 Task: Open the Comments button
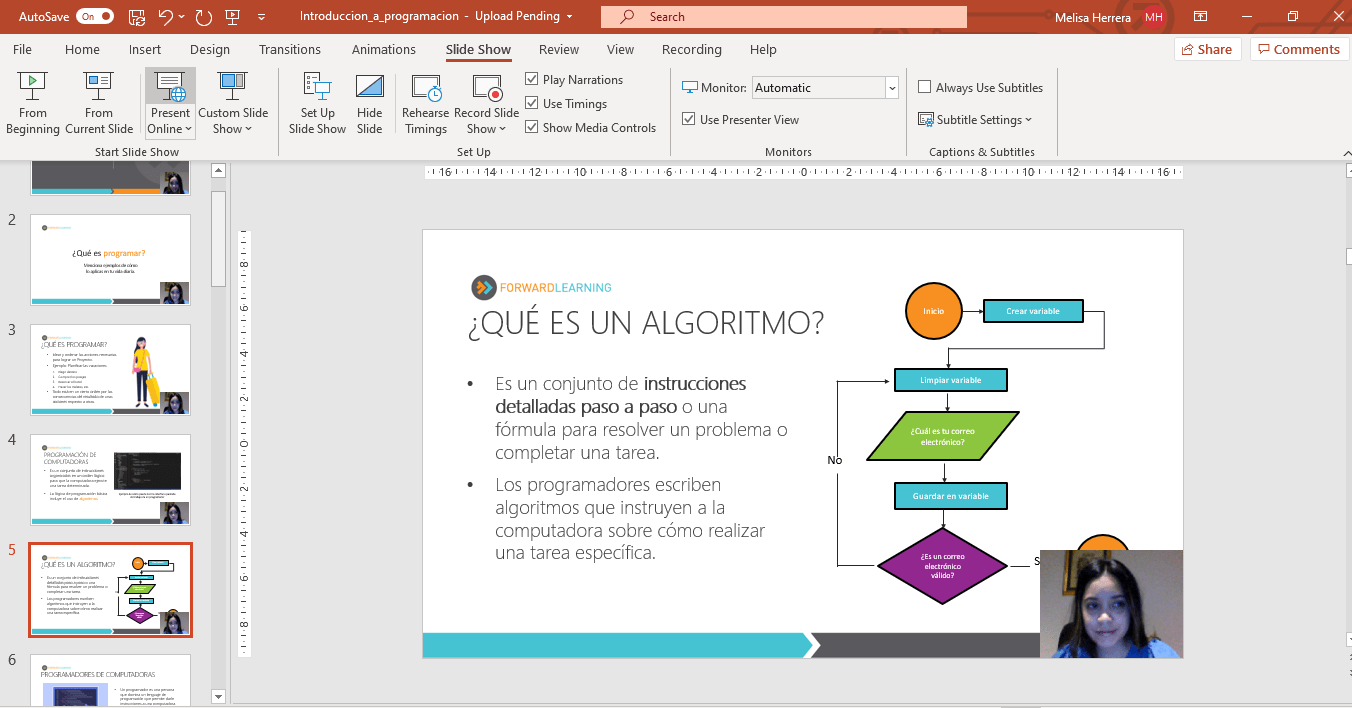(x=1299, y=49)
